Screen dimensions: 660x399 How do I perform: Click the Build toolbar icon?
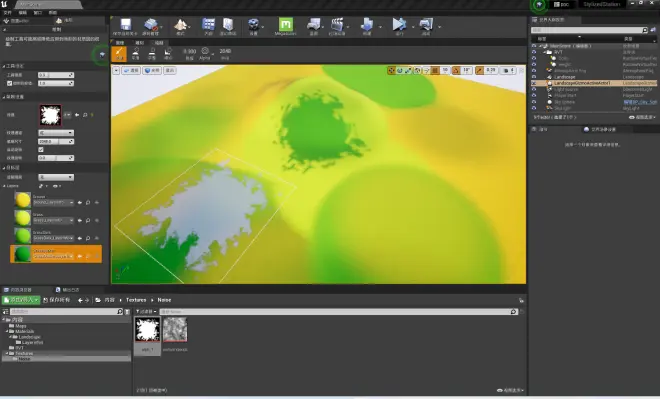click(367, 24)
